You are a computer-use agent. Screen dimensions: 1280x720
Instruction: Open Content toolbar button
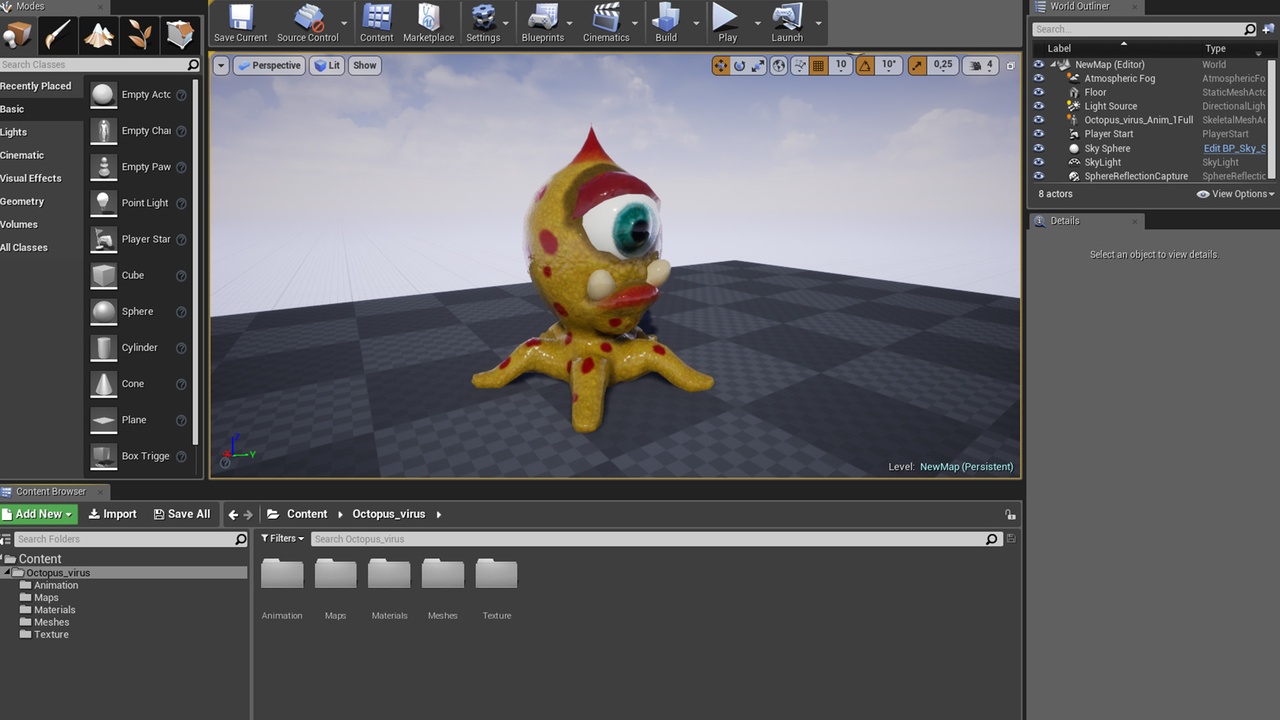377,24
